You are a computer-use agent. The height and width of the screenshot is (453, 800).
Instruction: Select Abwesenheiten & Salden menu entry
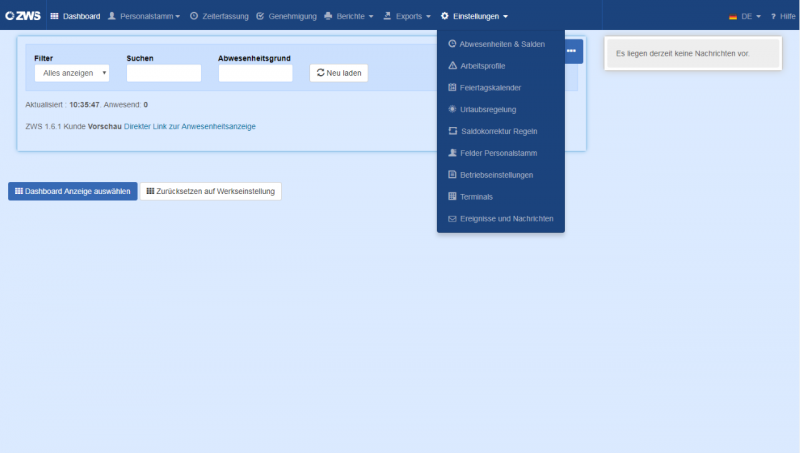point(501,44)
